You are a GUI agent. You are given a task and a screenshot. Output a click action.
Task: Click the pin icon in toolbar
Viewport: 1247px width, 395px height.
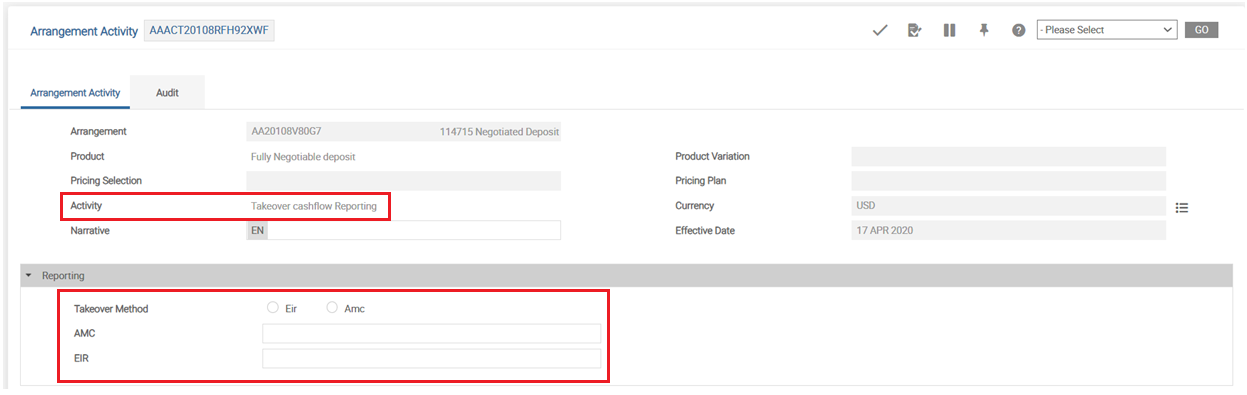[984, 30]
